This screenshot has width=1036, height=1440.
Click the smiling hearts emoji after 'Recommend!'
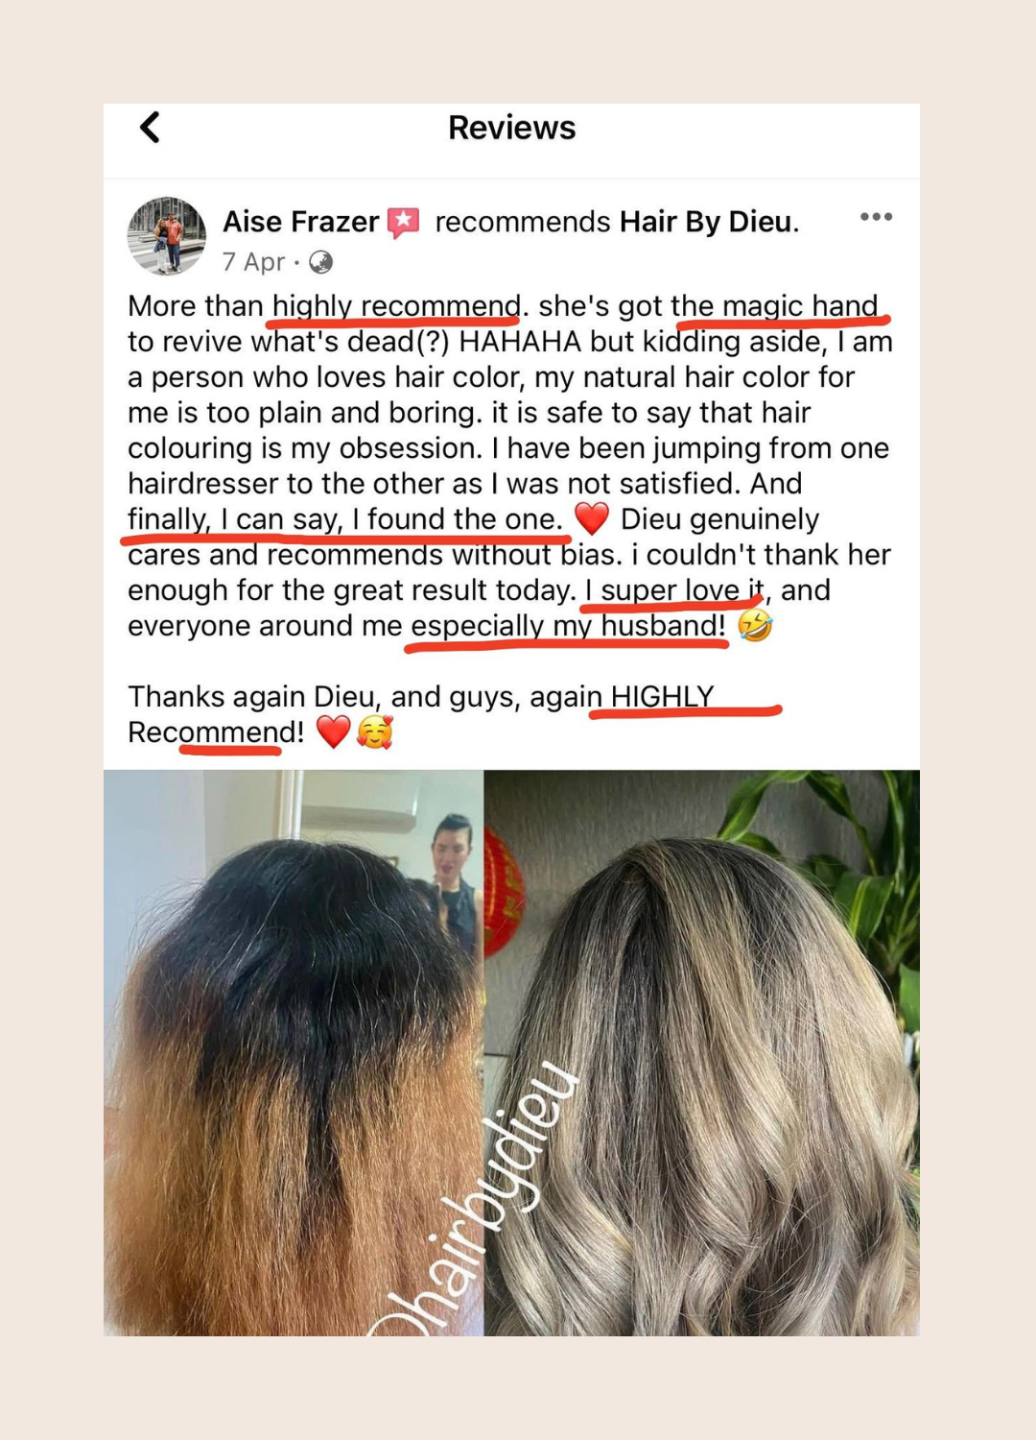(375, 733)
